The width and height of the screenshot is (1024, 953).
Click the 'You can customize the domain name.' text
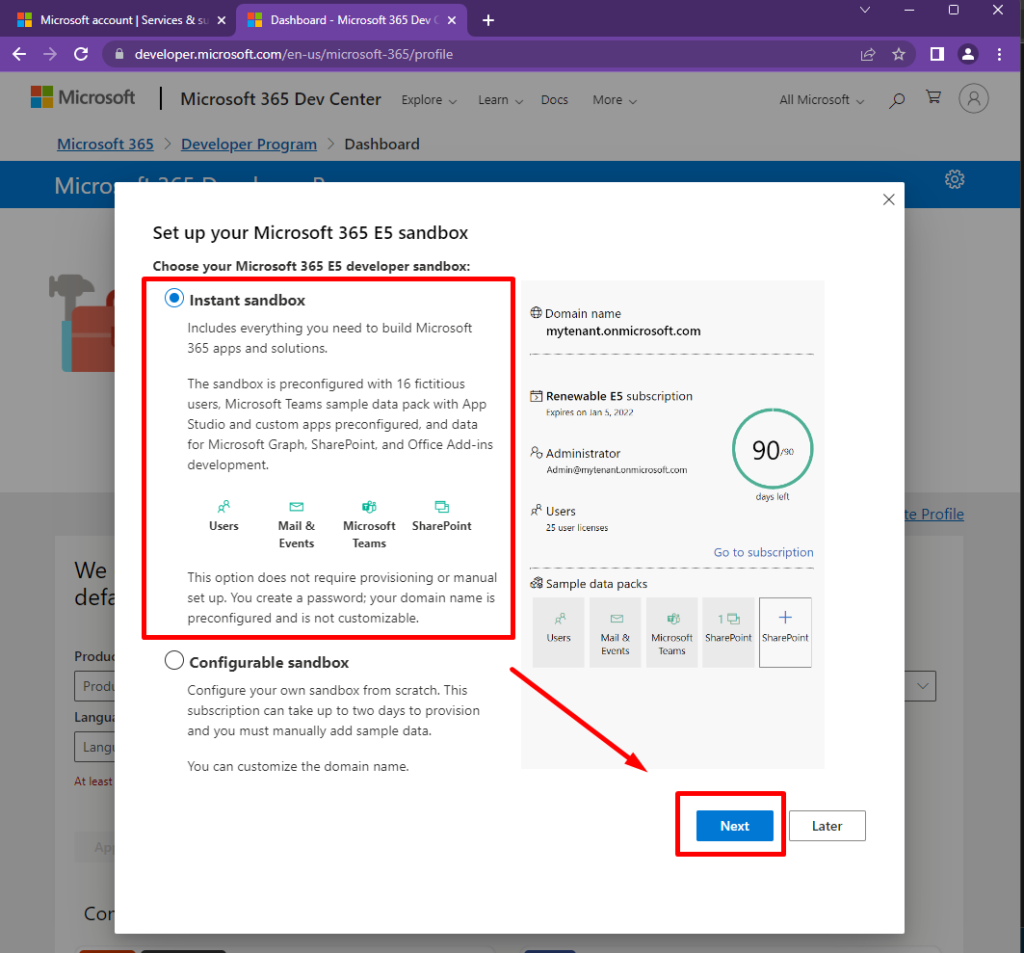[x=298, y=766]
